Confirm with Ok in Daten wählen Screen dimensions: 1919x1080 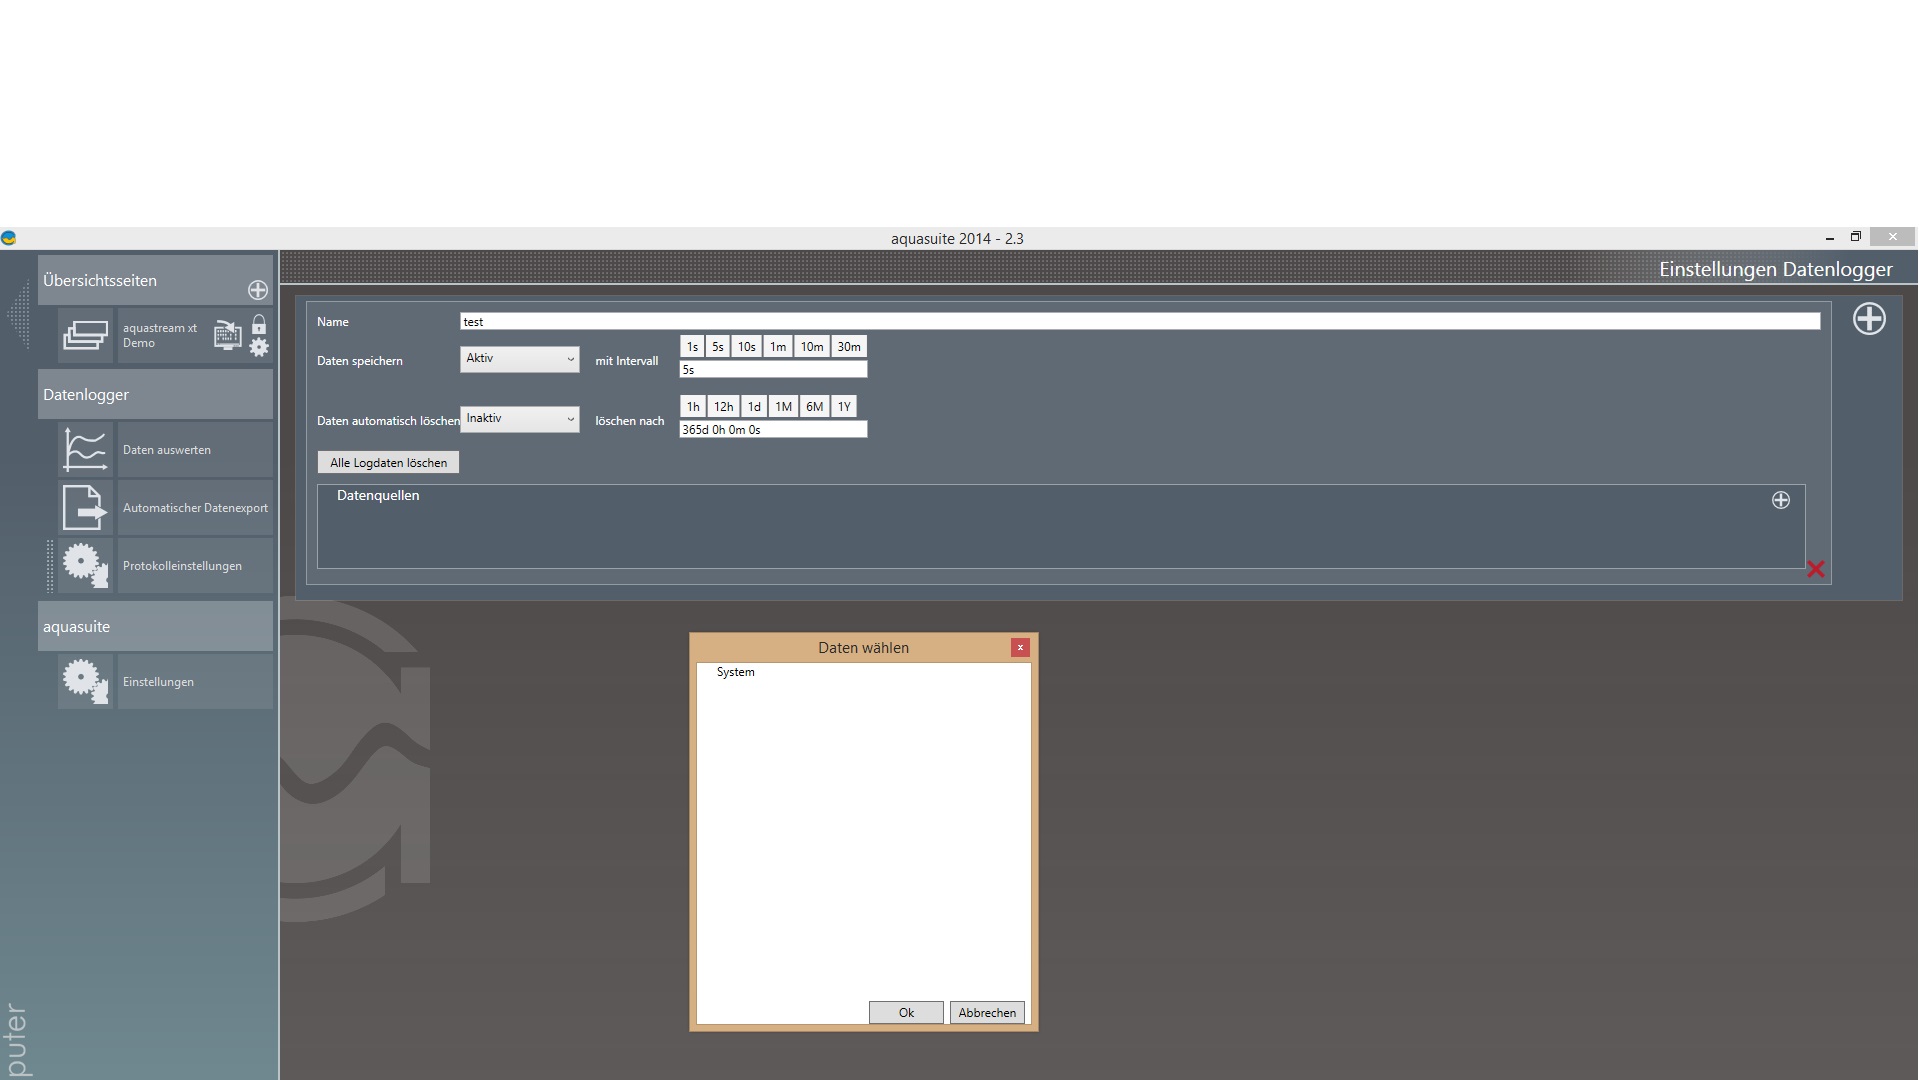tap(906, 1013)
